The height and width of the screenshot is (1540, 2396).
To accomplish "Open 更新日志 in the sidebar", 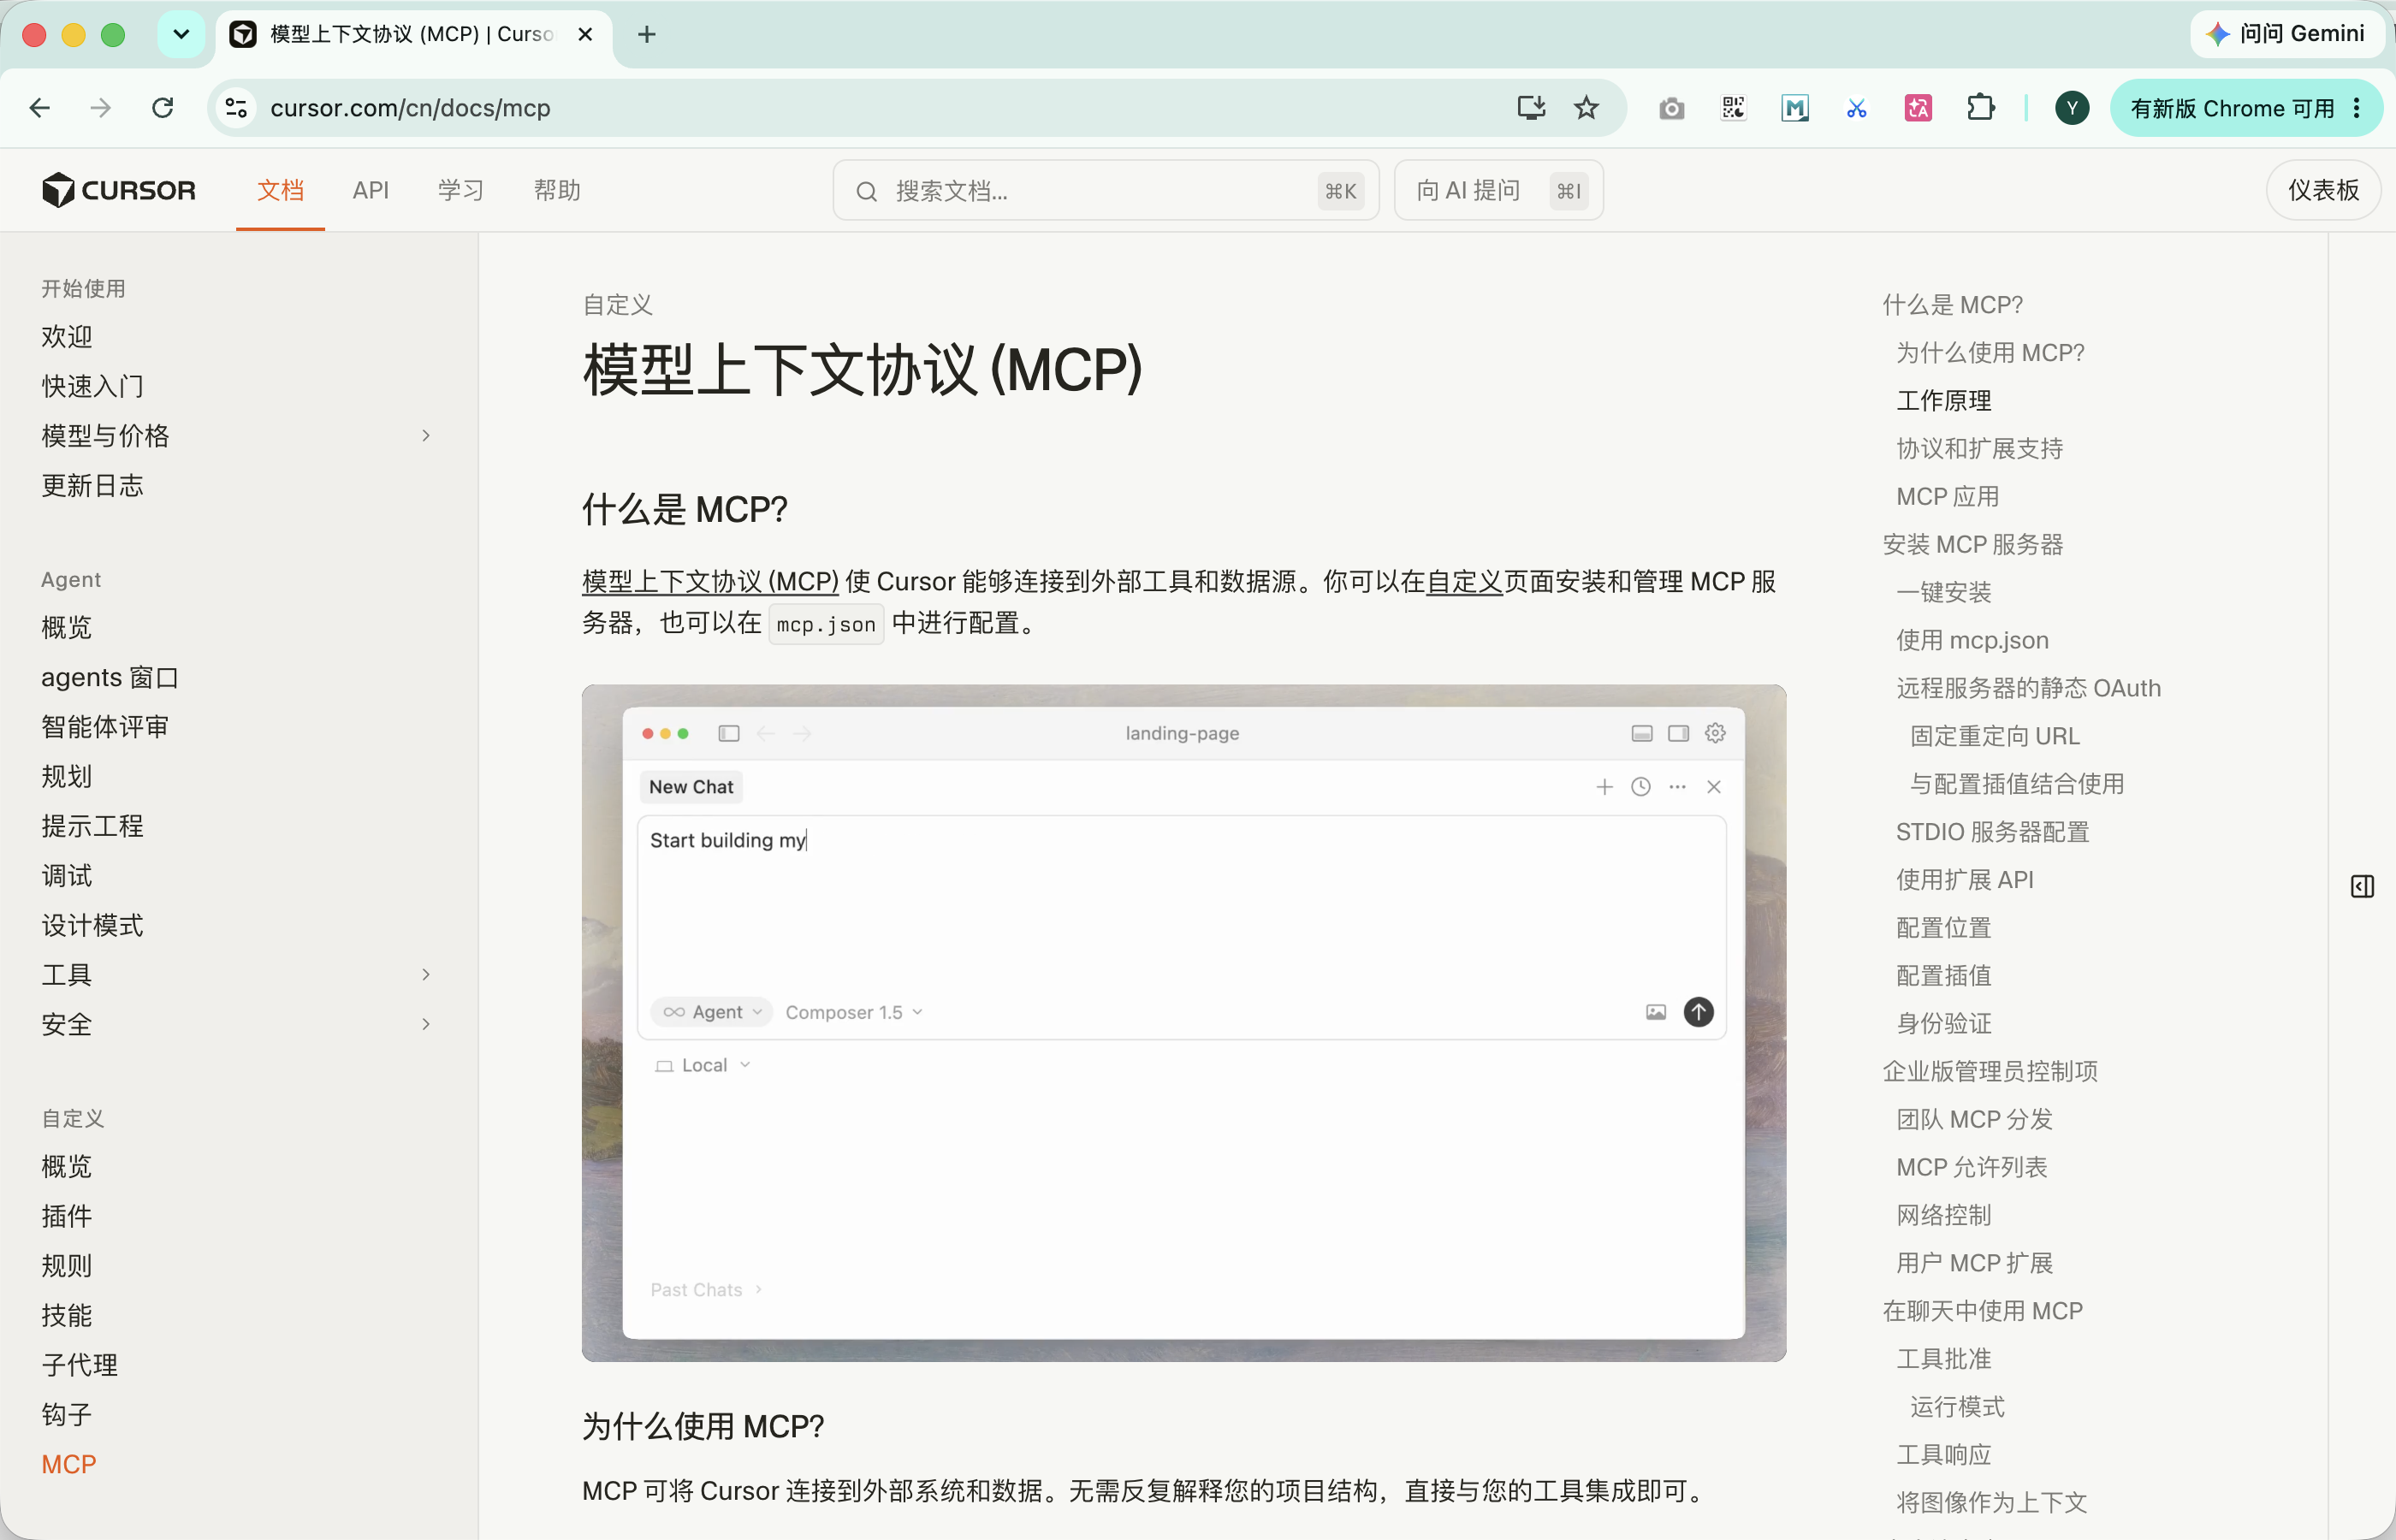I will tap(93, 486).
